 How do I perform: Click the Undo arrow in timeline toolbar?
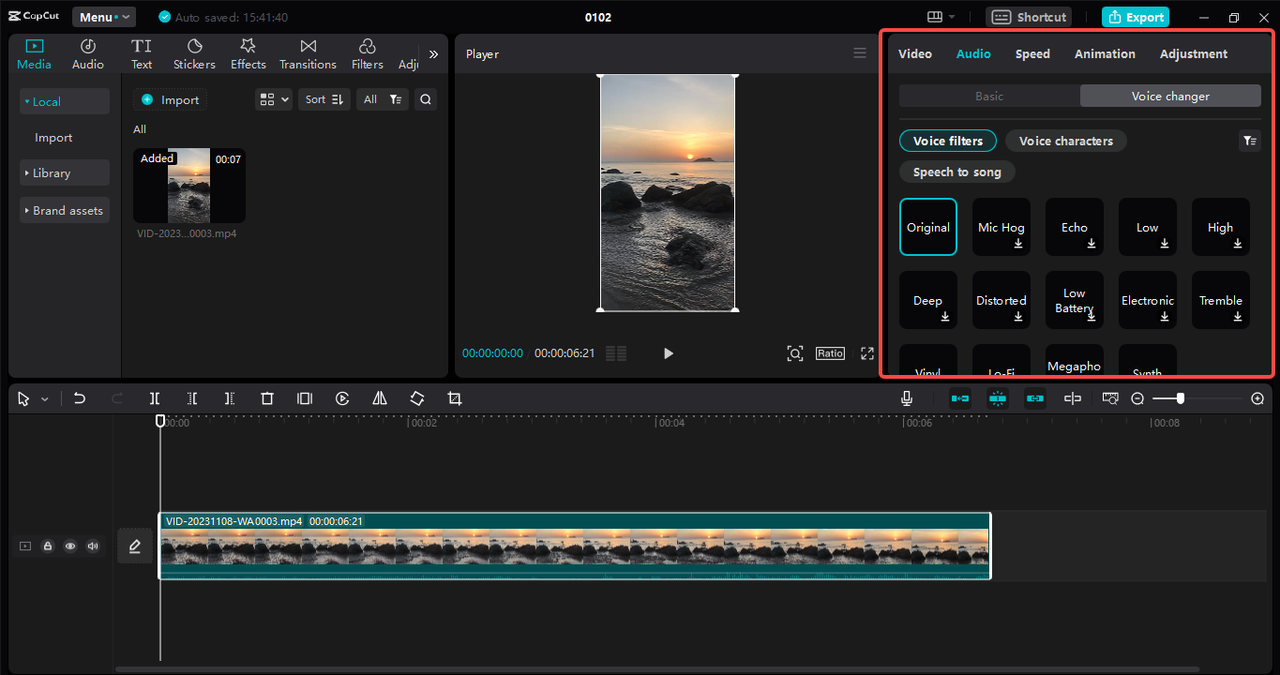tap(80, 398)
